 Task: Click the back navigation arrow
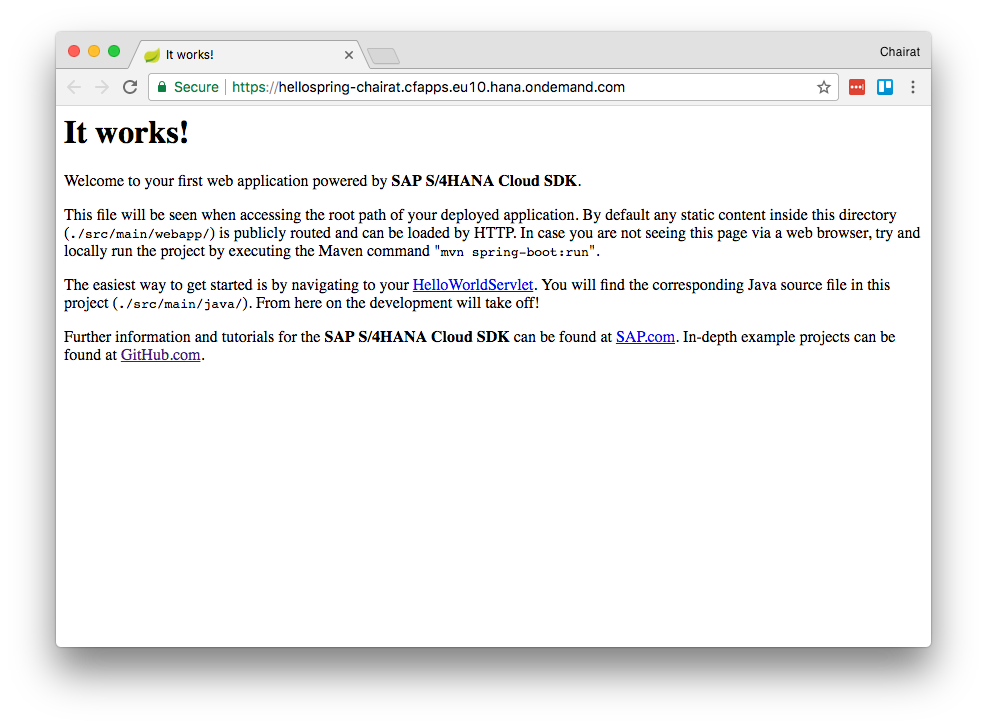(73, 87)
